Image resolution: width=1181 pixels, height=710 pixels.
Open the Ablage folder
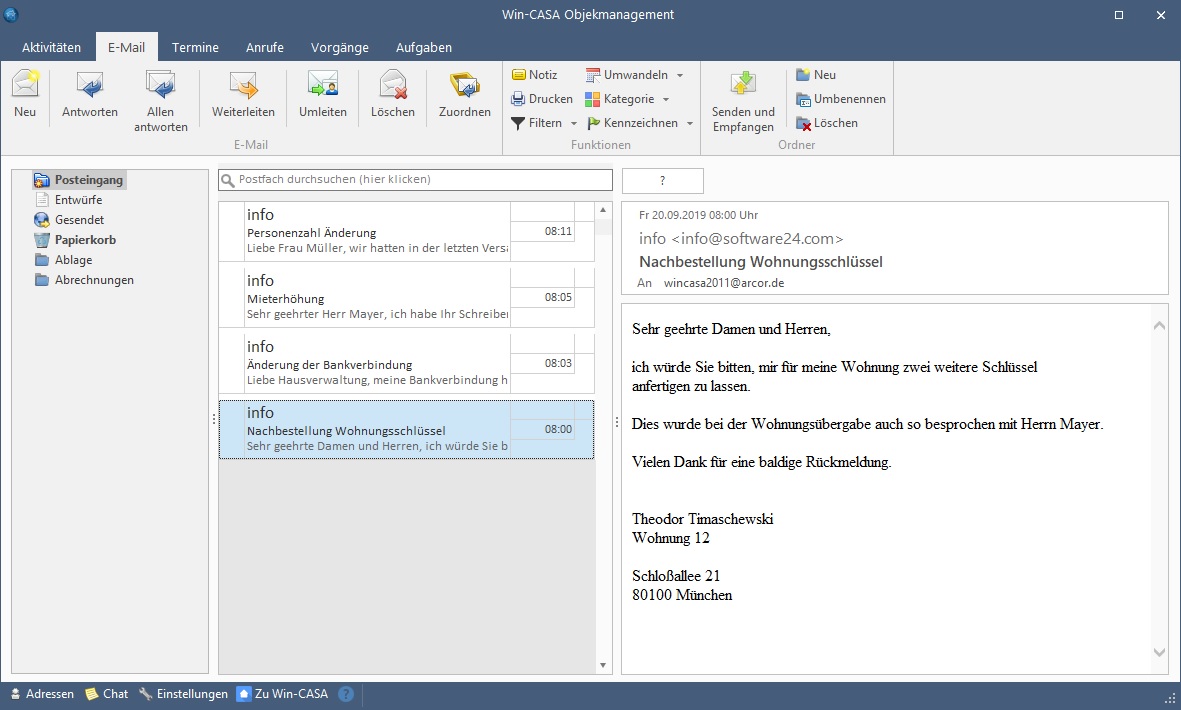64,260
